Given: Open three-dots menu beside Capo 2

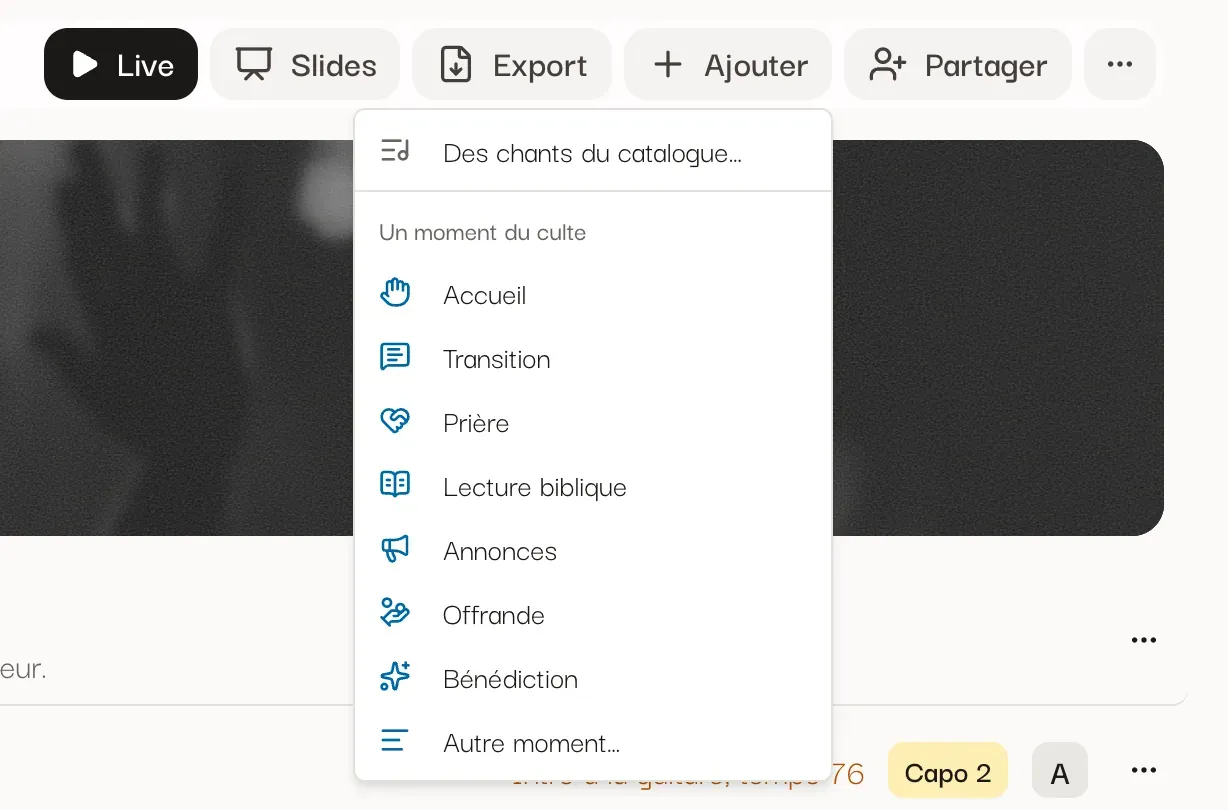Looking at the screenshot, I should click(x=1144, y=770).
